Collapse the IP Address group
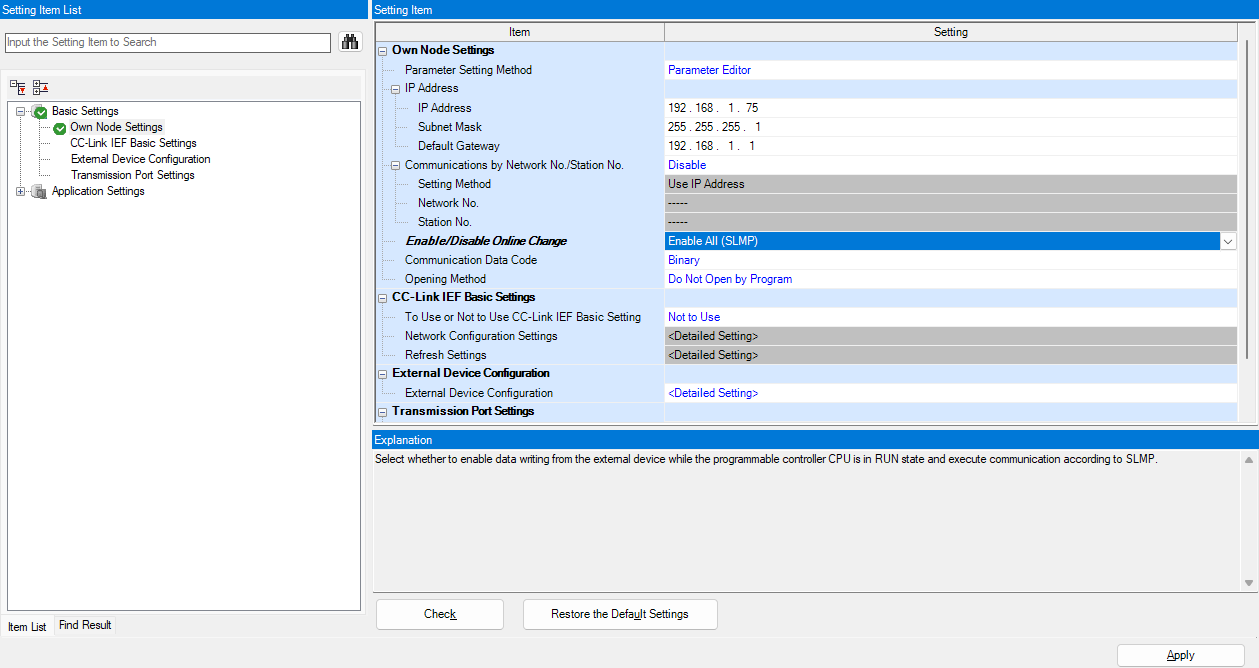This screenshot has height=668, width=1259. coord(395,89)
